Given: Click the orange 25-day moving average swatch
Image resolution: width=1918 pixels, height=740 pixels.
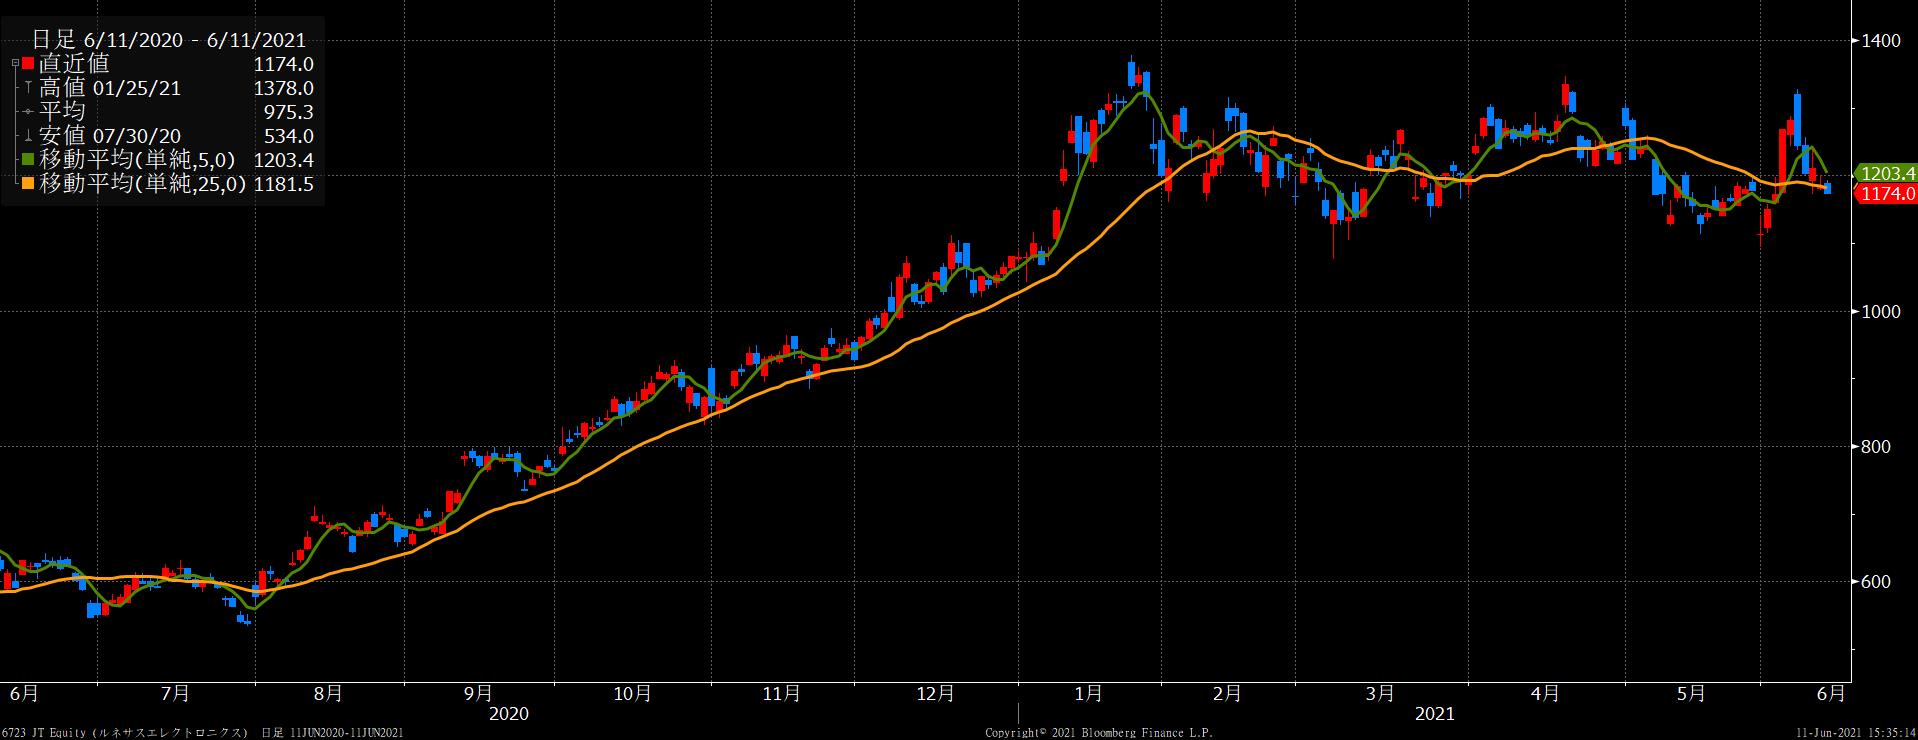Looking at the screenshot, I should click(x=28, y=184).
